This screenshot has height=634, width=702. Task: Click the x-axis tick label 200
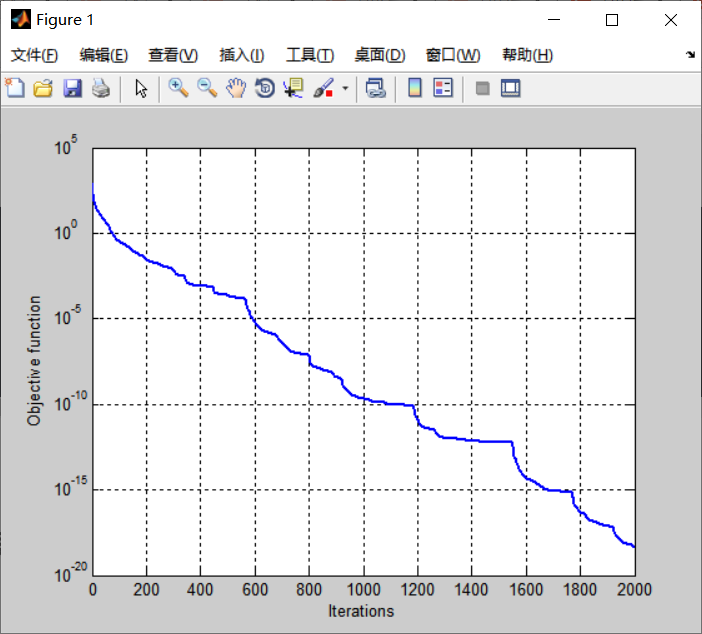(146, 589)
